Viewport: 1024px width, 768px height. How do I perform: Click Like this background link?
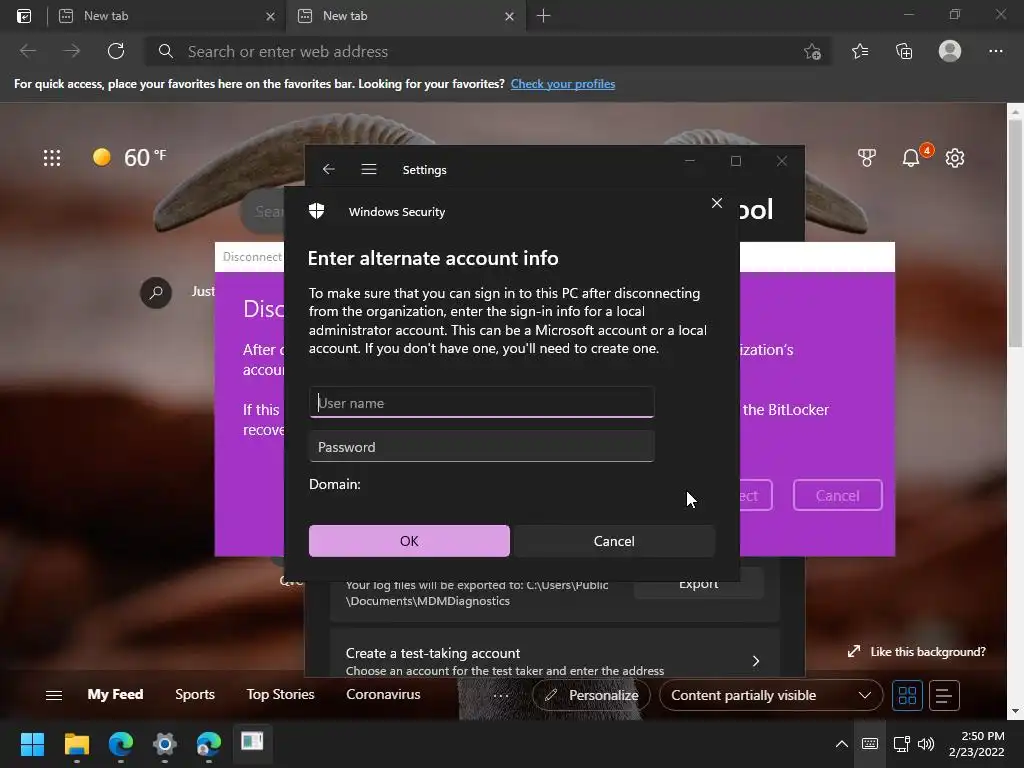tap(916, 652)
